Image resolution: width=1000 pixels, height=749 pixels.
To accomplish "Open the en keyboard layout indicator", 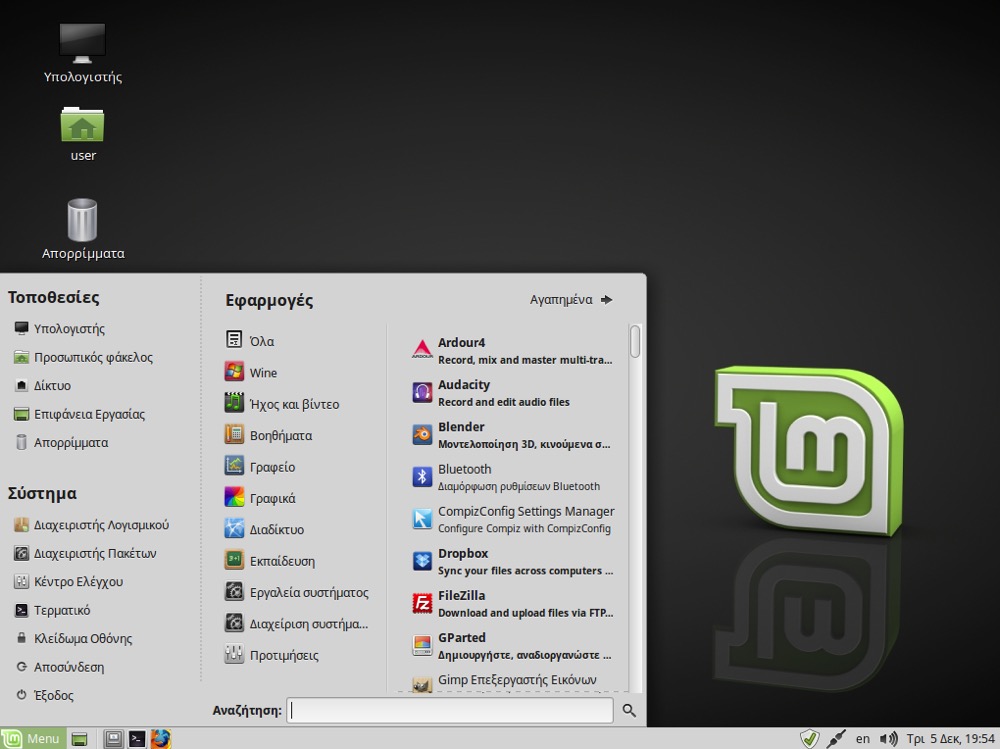I will (x=862, y=739).
